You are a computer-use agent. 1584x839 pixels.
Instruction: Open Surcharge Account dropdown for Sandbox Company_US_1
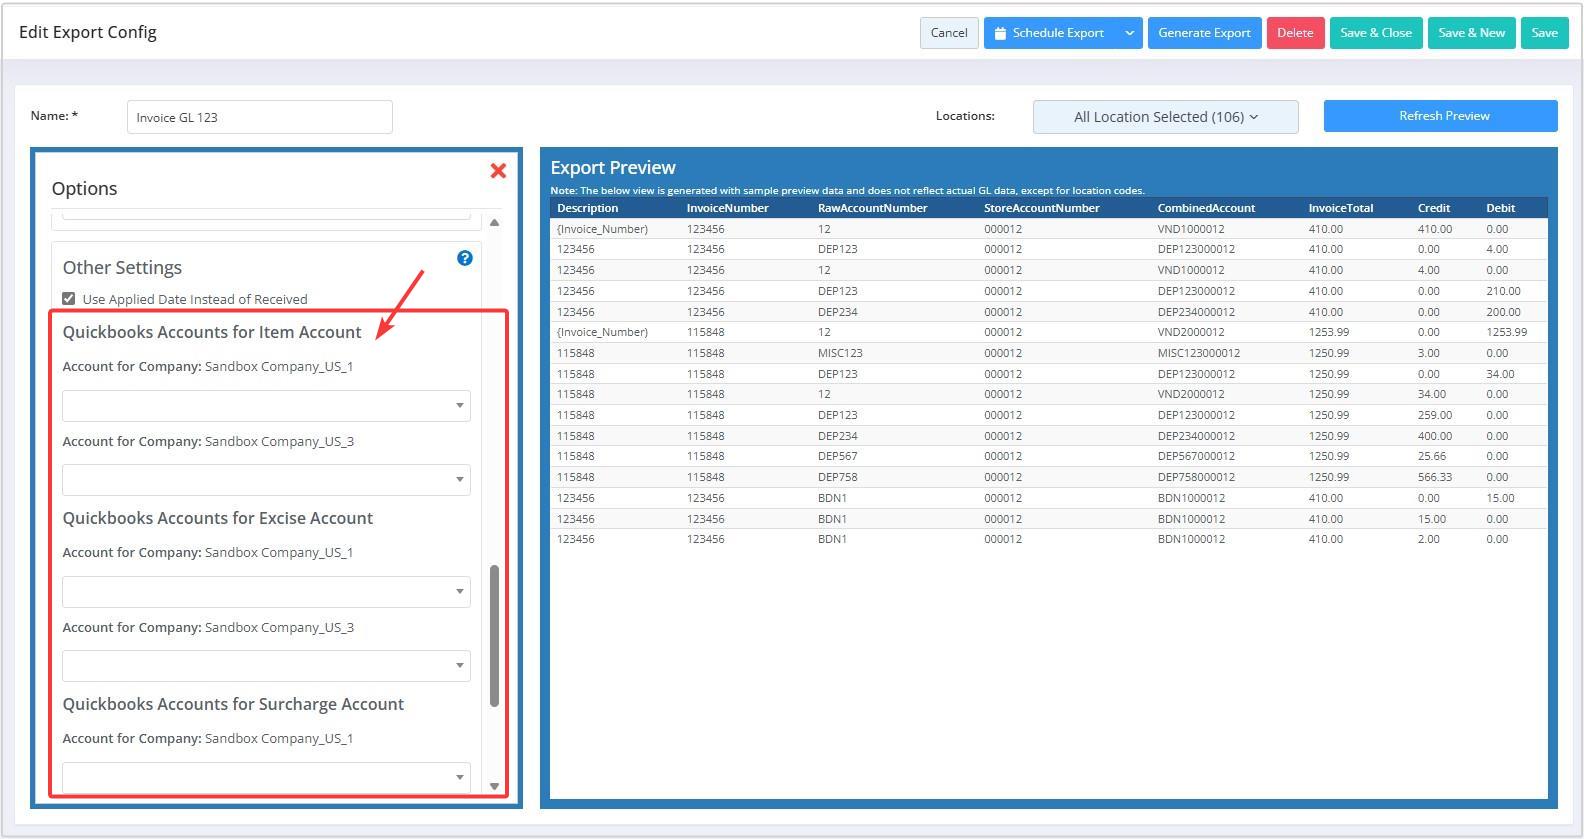pyautogui.click(x=266, y=777)
